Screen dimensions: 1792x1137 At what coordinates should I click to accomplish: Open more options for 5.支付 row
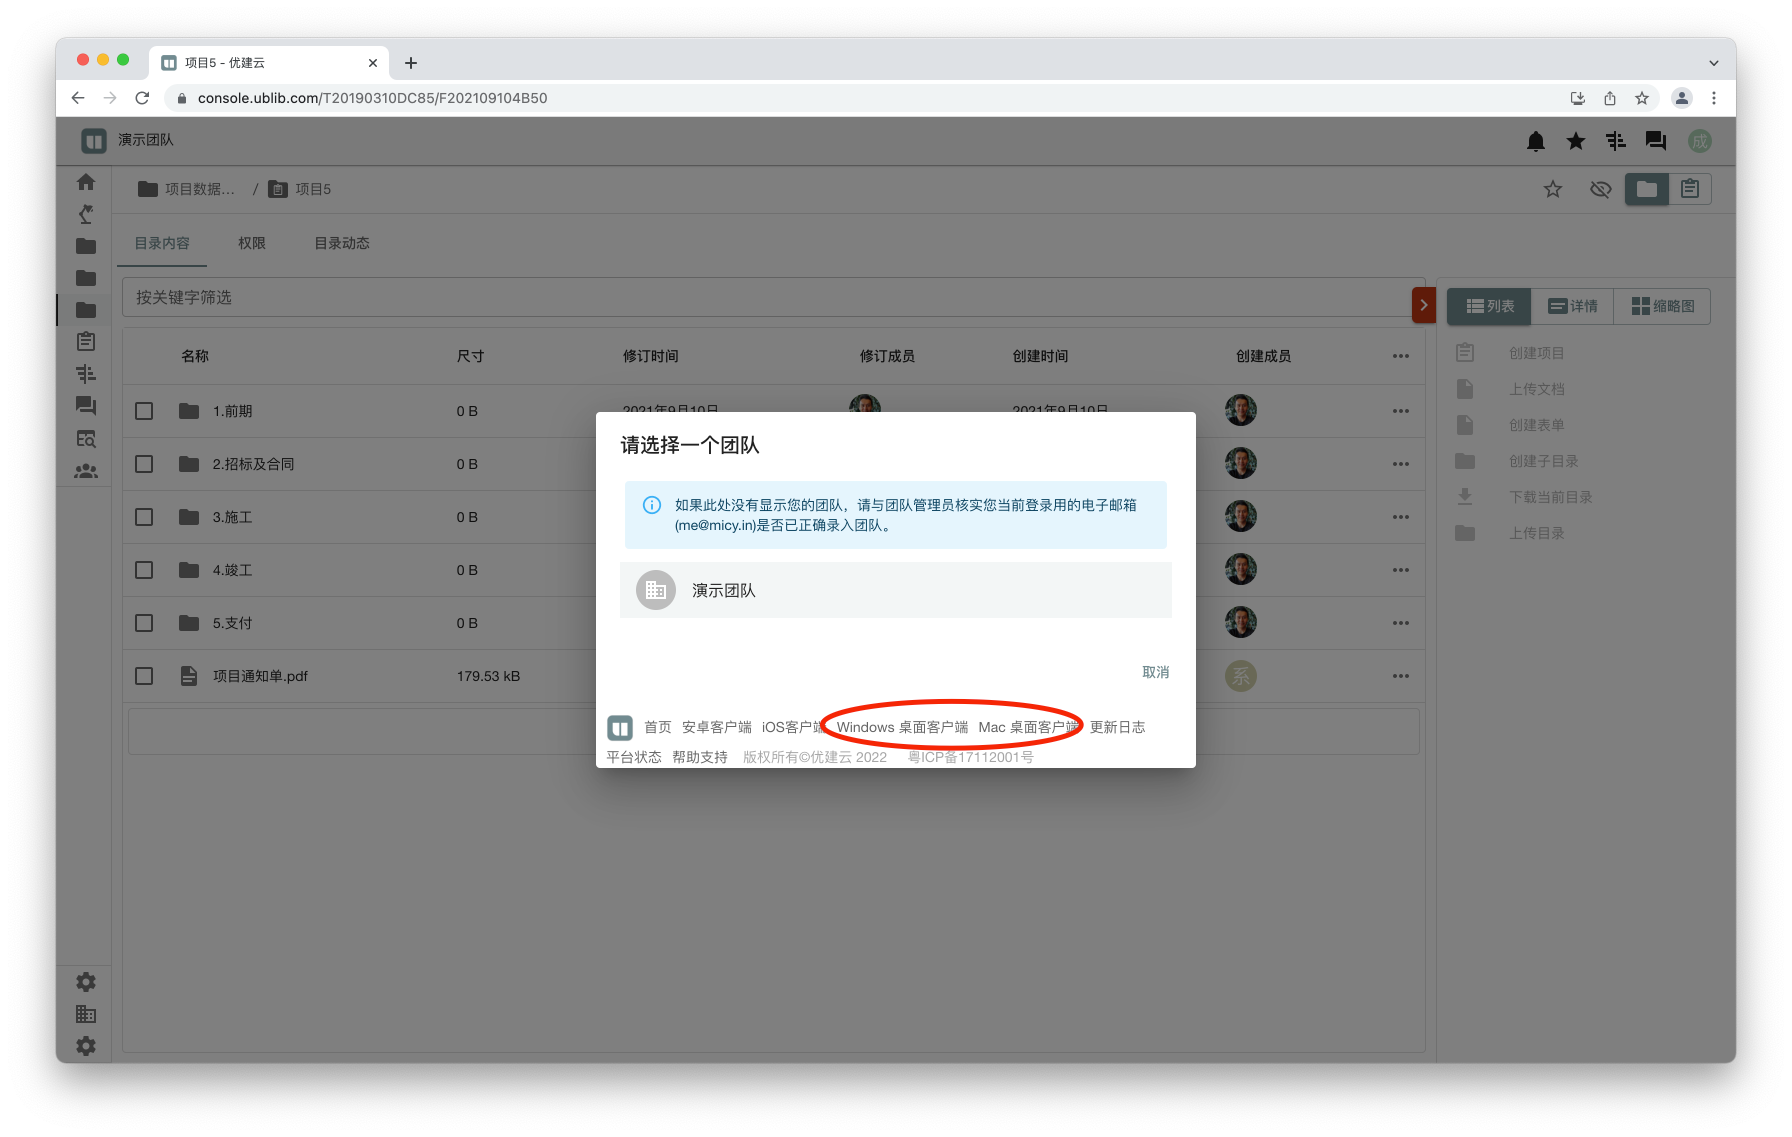pyautogui.click(x=1400, y=623)
